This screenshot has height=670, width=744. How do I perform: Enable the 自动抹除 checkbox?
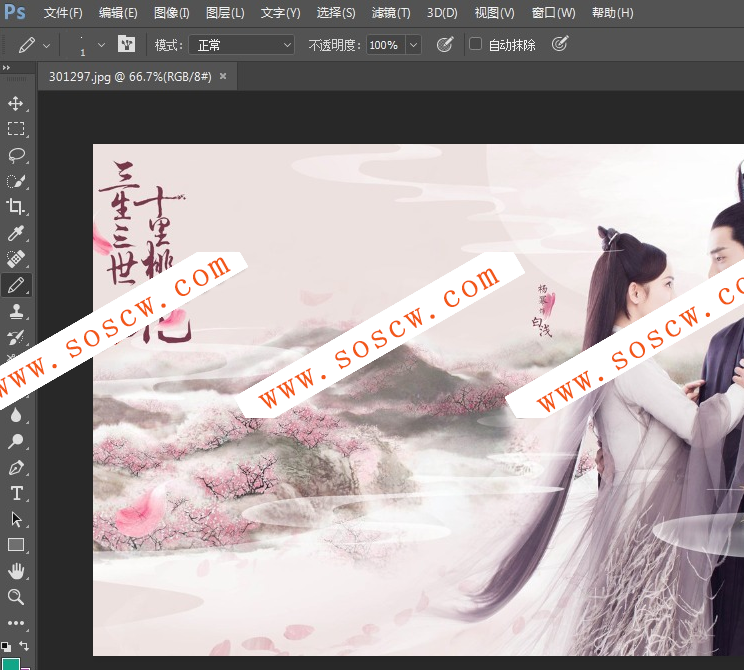point(475,44)
